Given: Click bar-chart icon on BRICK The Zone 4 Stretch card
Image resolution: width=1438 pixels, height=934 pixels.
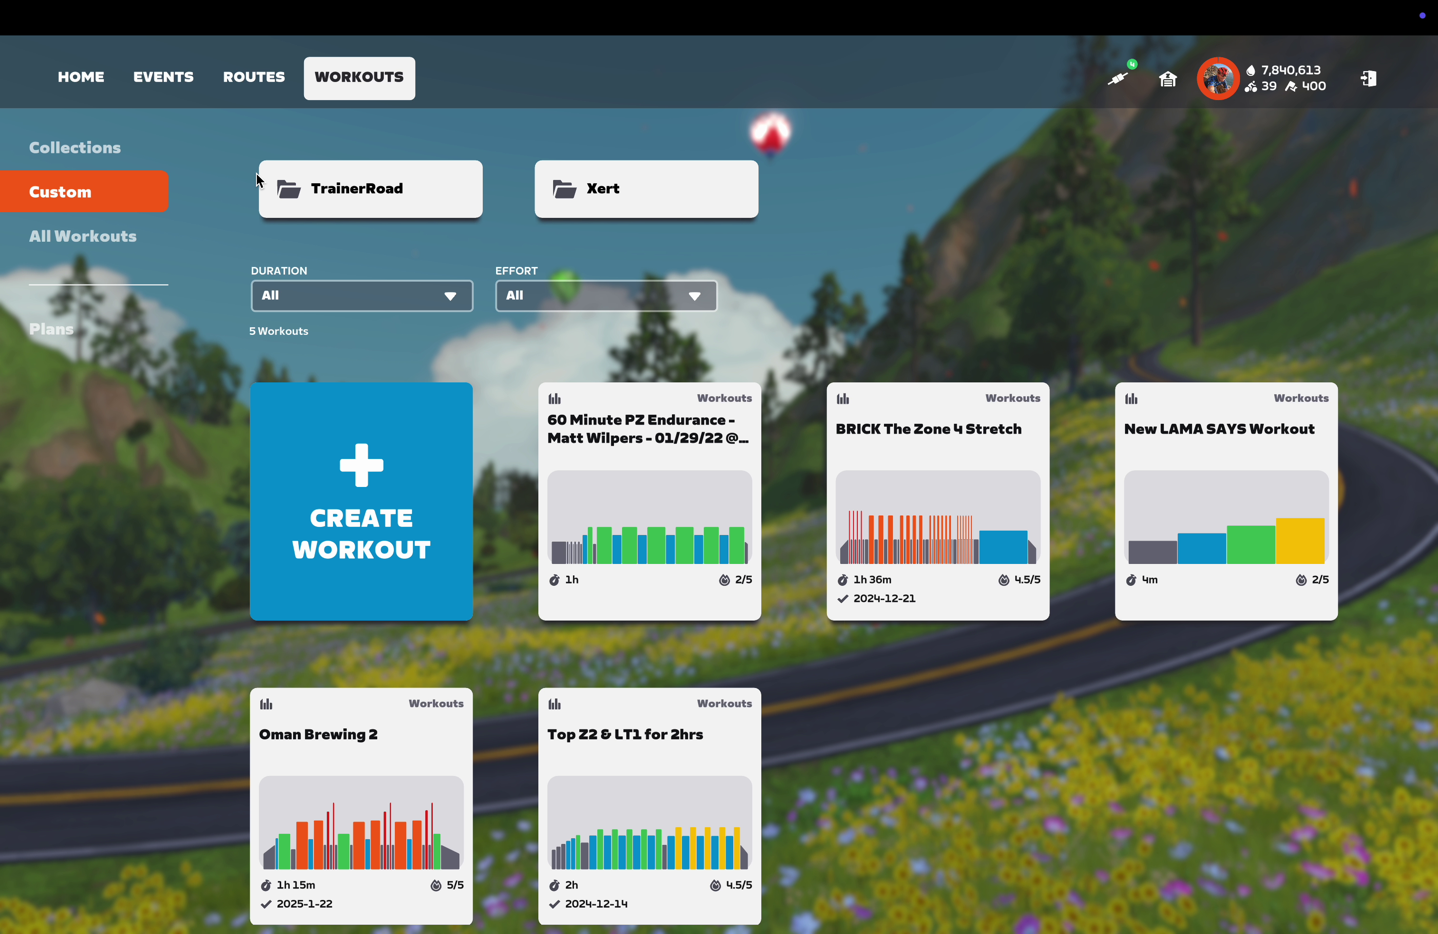Looking at the screenshot, I should (x=843, y=398).
